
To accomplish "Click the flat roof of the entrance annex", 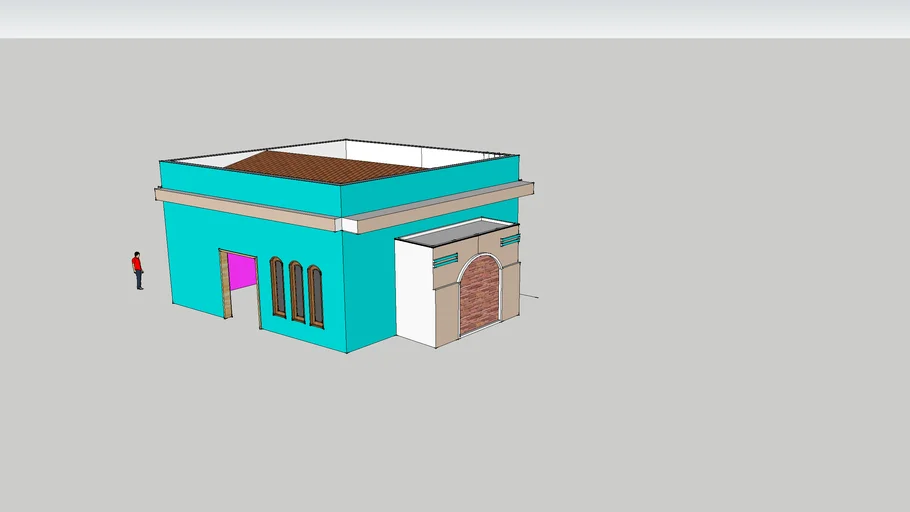I will [x=455, y=232].
